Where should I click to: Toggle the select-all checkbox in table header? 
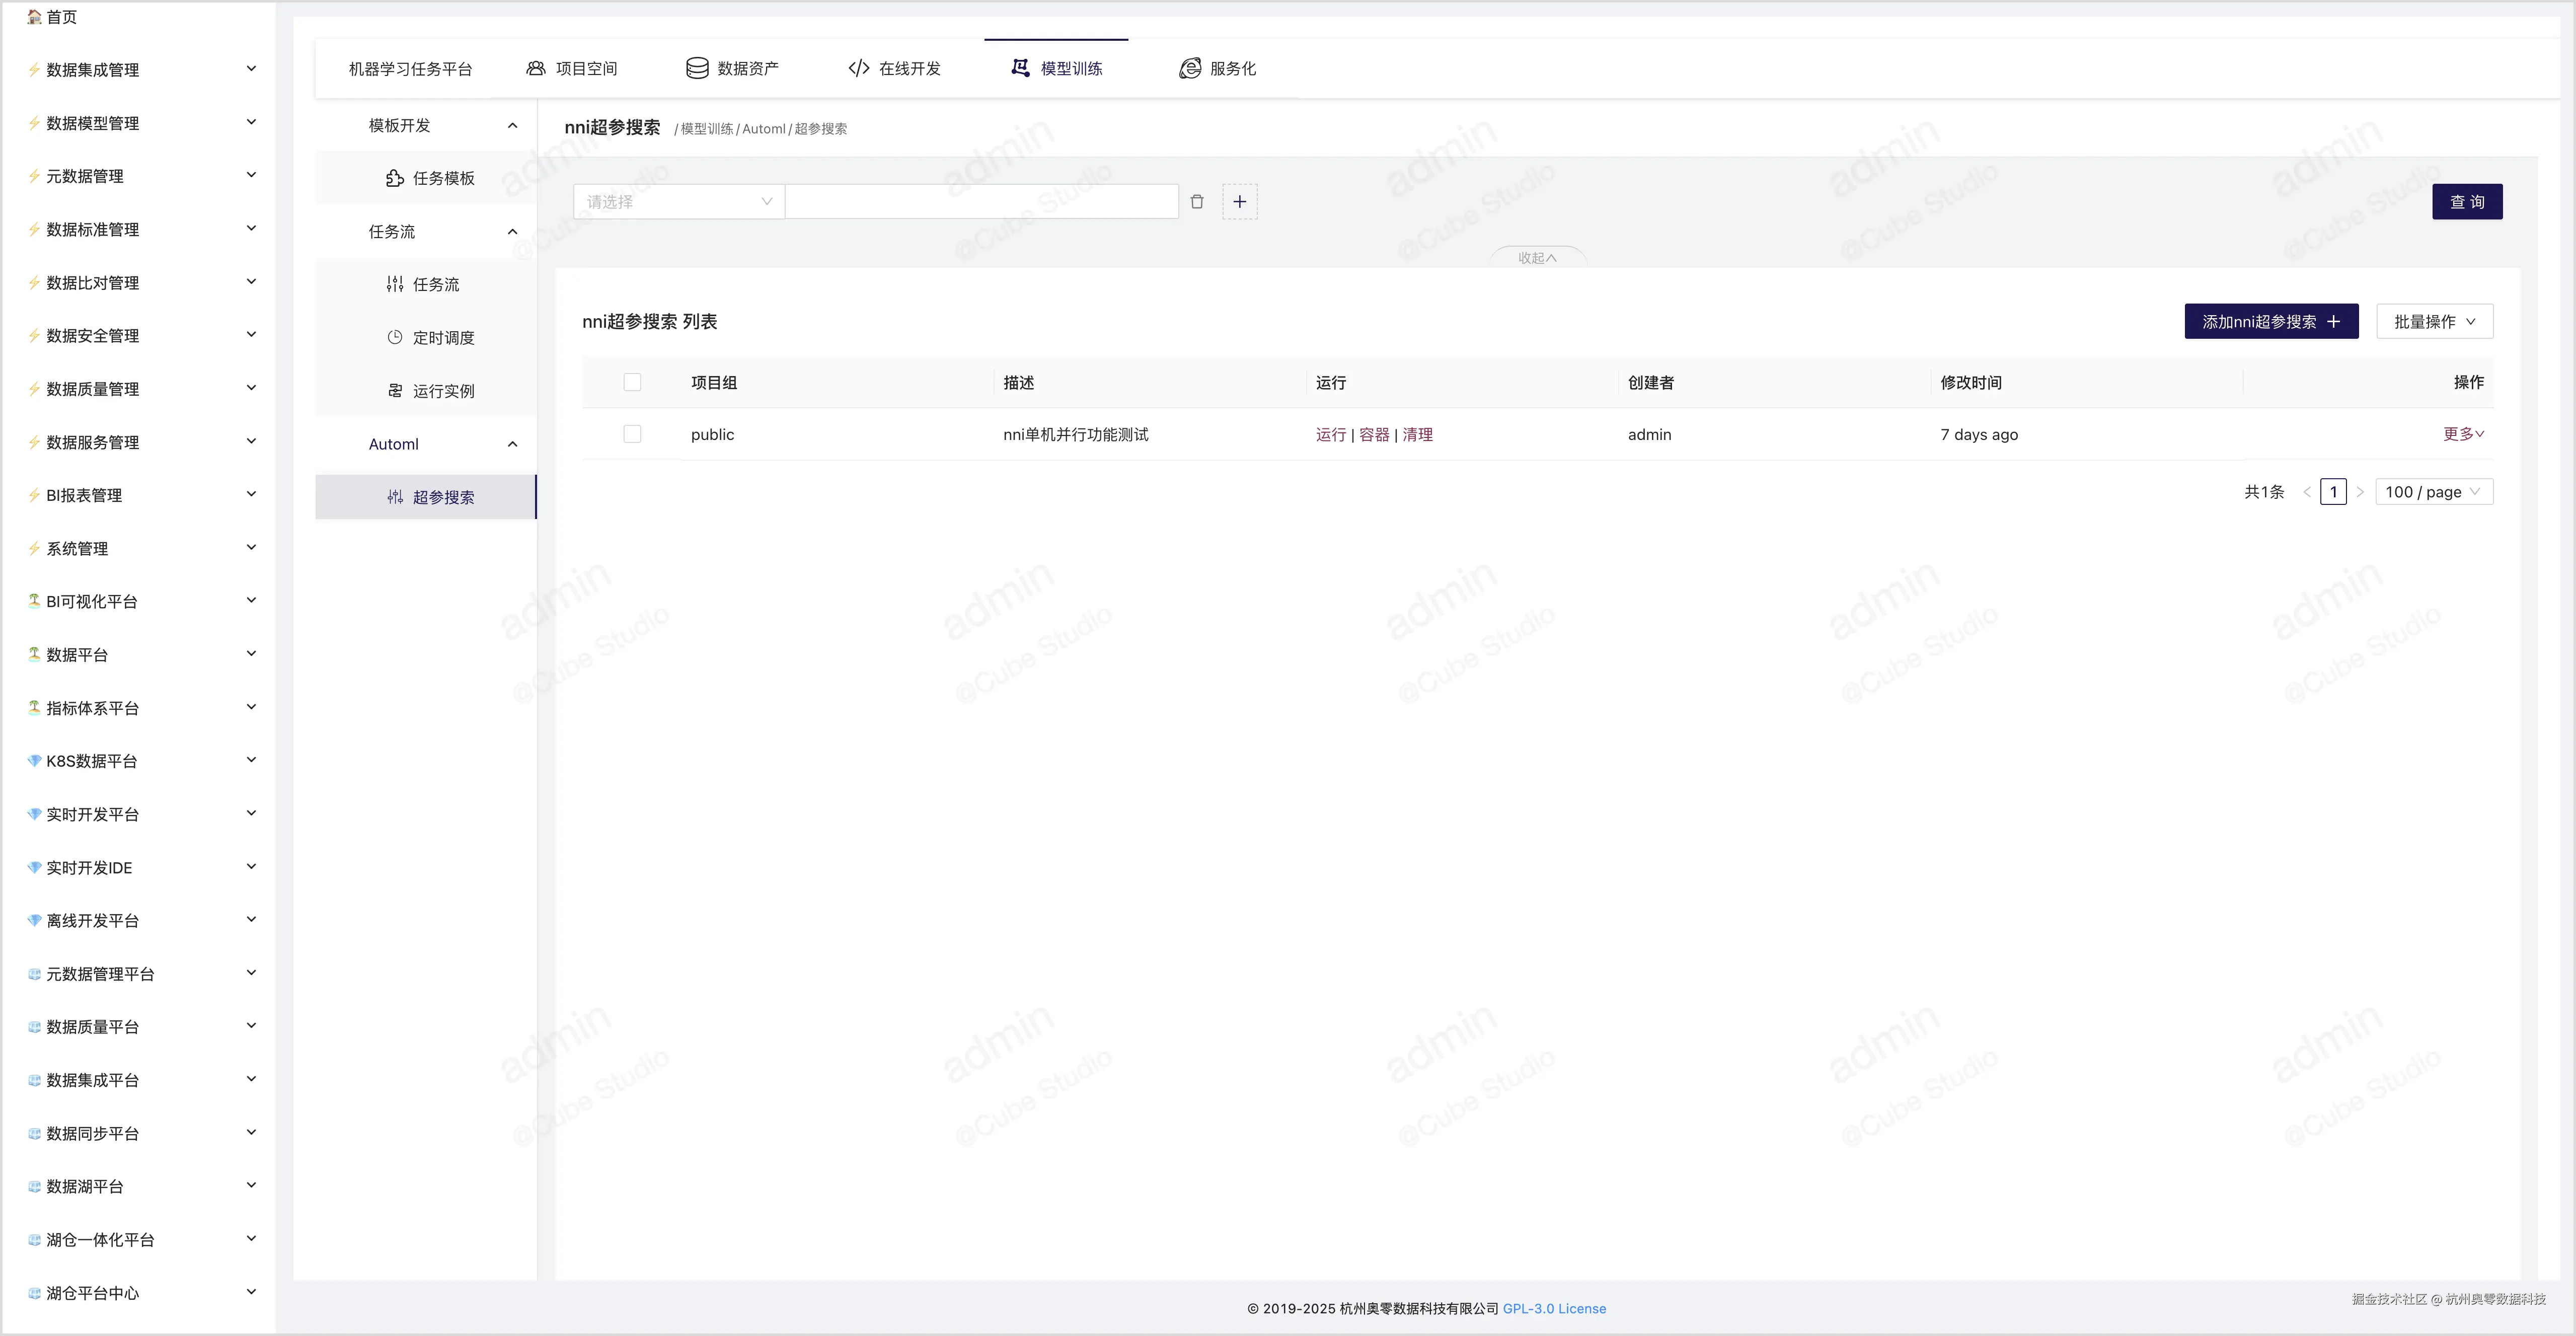[632, 382]
